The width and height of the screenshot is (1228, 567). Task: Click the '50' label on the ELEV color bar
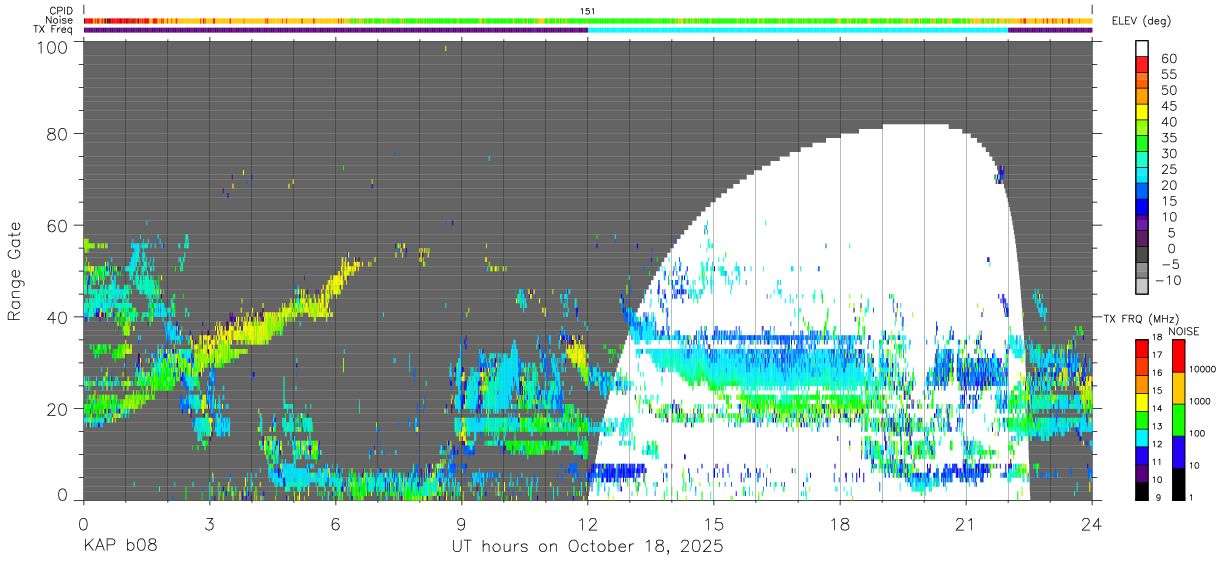click(x=1168, y=91)
